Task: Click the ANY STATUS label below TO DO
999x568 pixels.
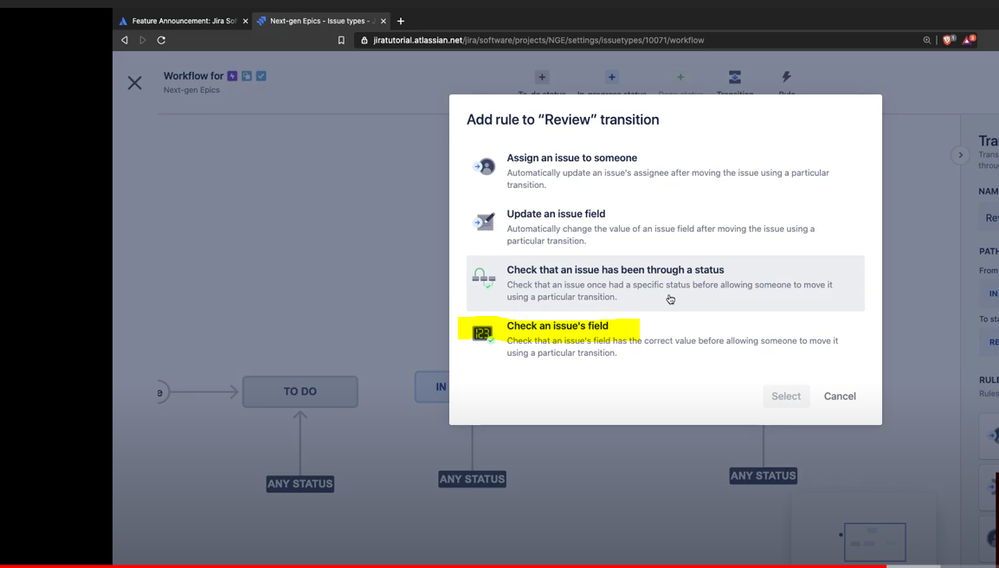Action: (300, 484)
